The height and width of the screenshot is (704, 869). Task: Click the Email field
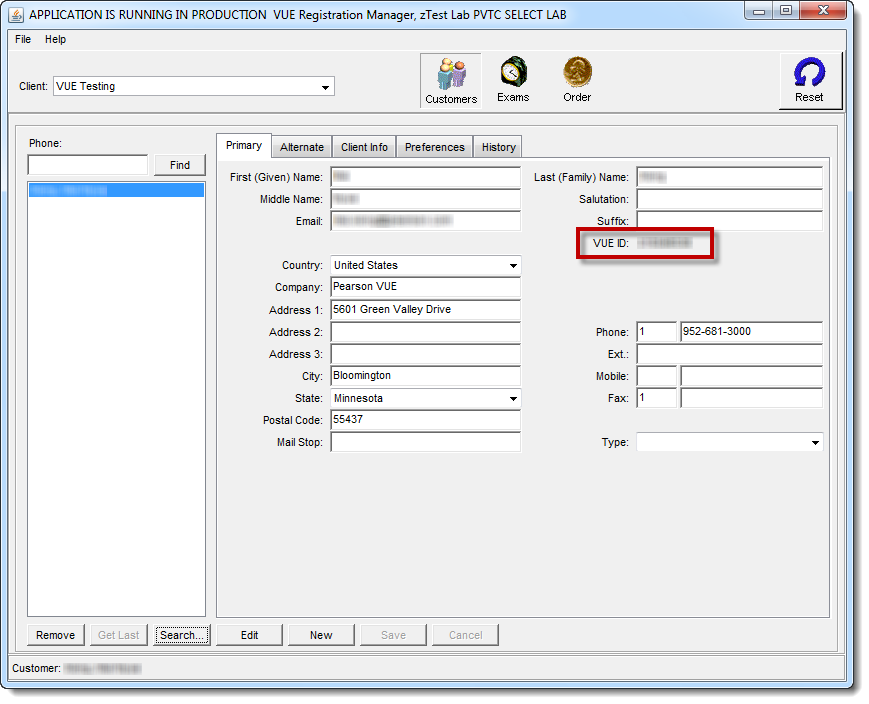coord(426,221)
